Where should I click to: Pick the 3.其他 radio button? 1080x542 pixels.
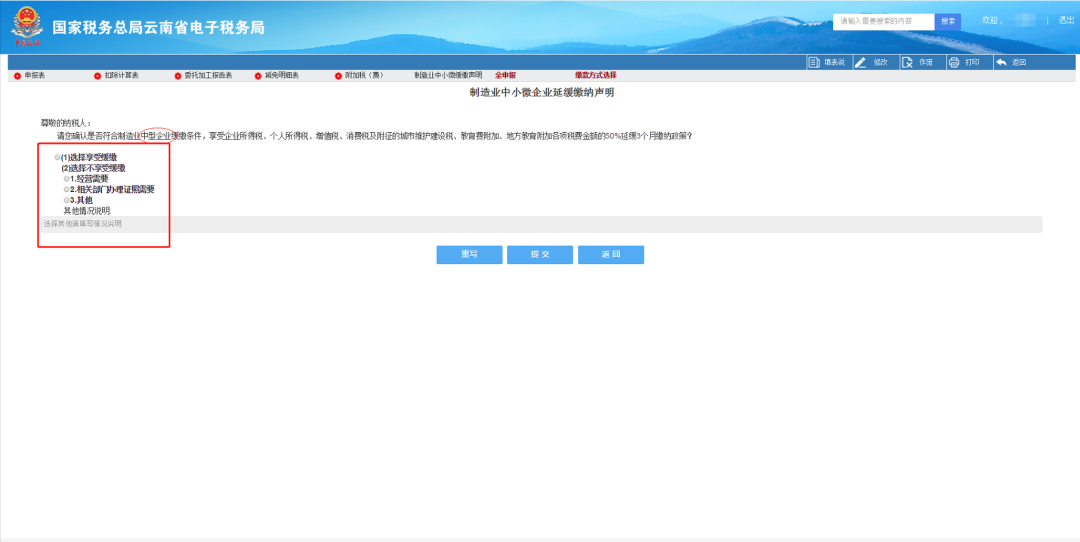[x=67, y=200]
